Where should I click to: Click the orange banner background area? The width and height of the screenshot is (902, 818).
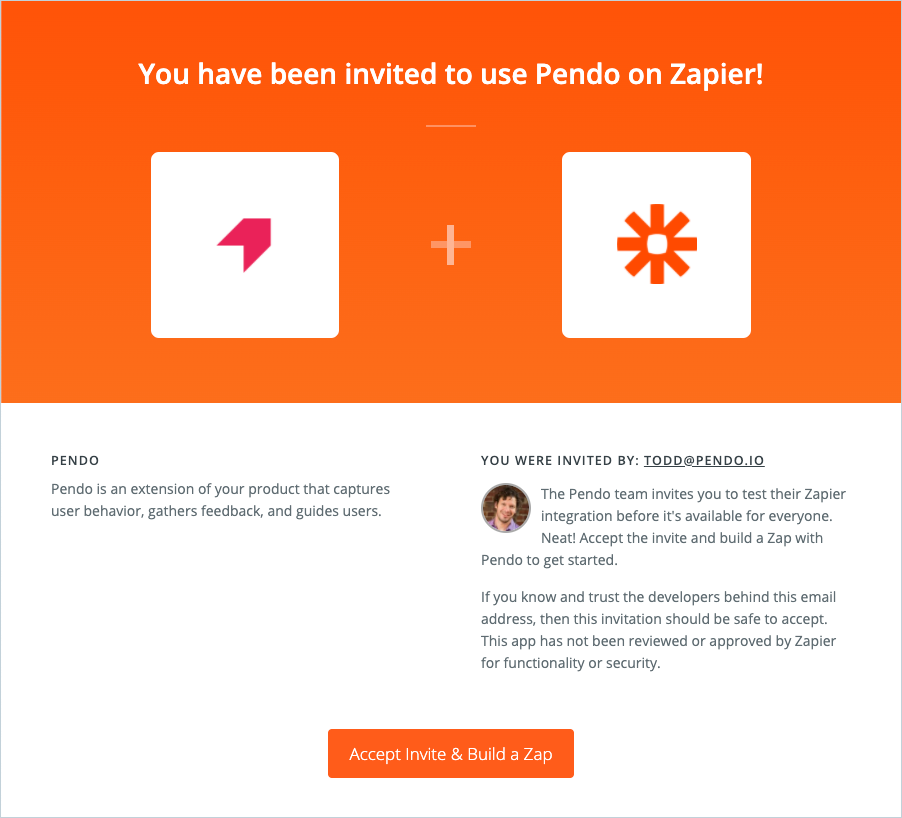click(451, 368)
